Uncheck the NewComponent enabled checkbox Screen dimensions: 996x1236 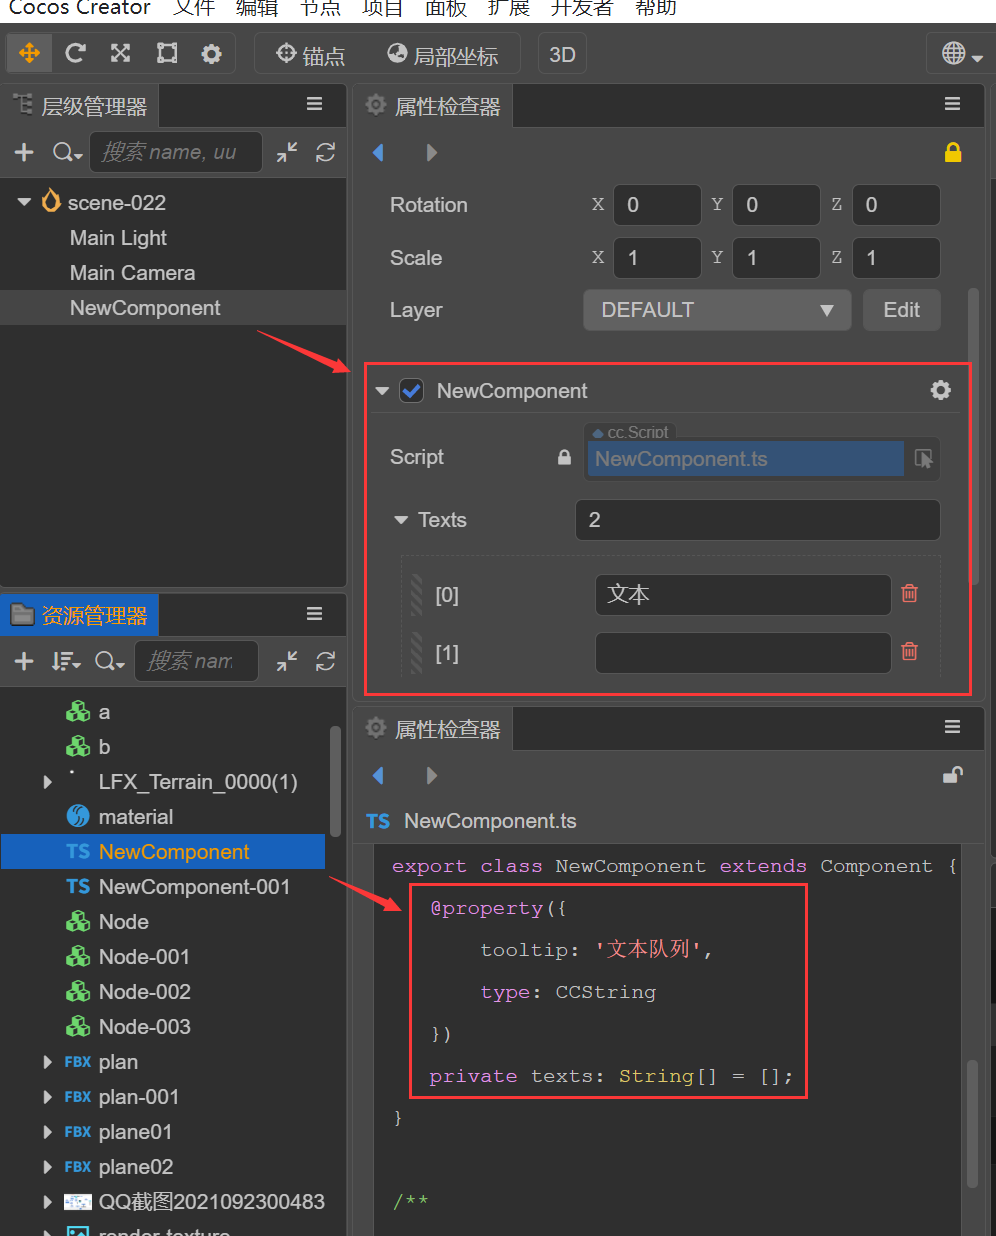click(411, 391)
